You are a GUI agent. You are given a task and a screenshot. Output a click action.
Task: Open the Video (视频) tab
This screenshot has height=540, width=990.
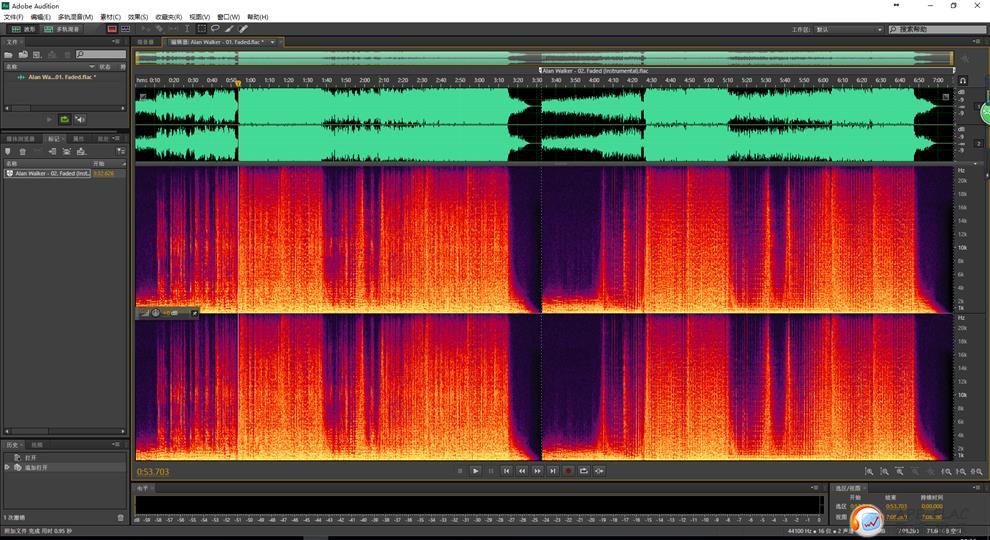[37, 445]
